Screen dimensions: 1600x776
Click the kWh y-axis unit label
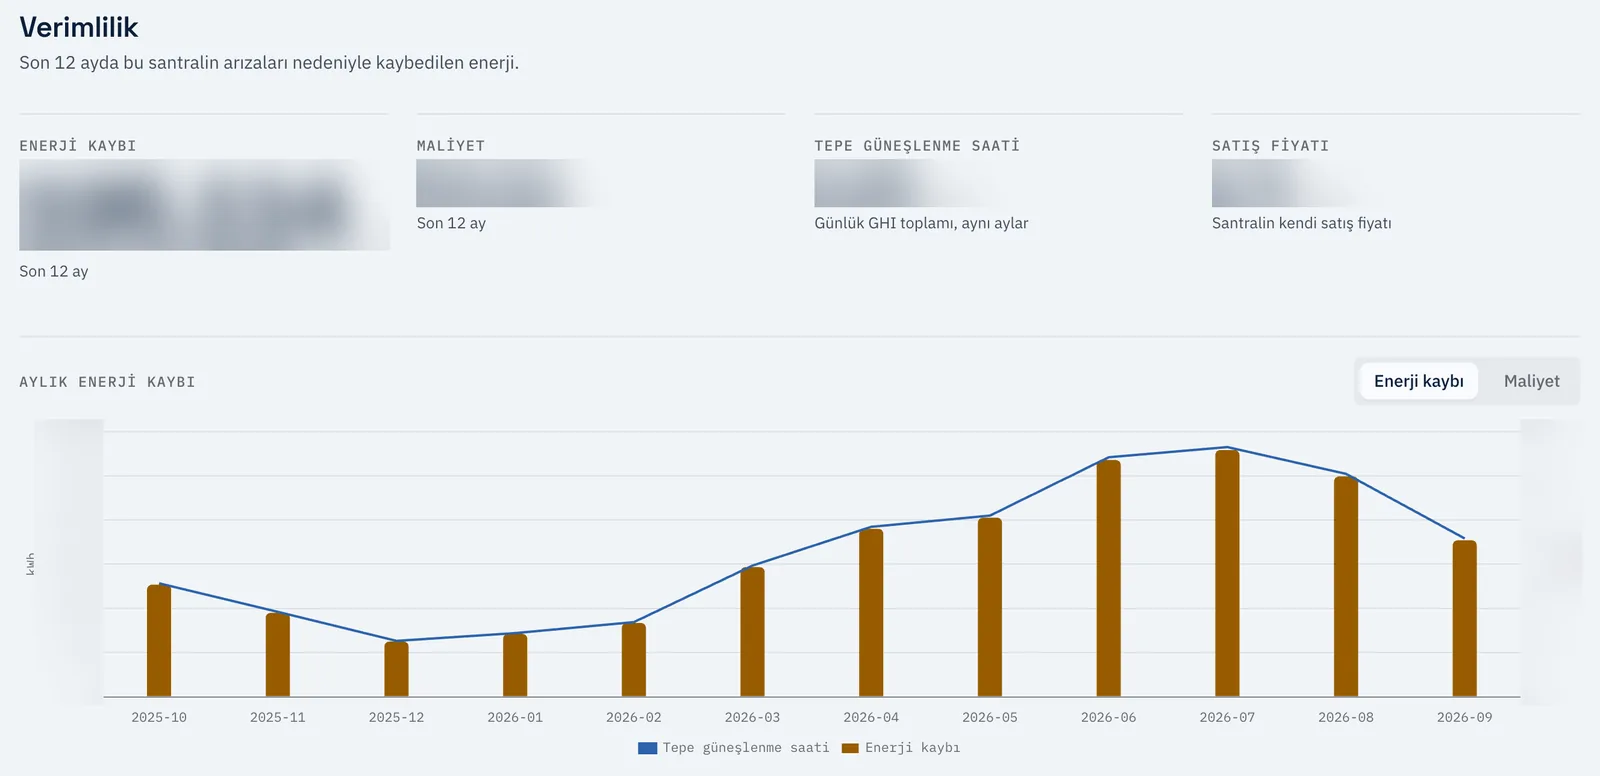tap(30, 564)
